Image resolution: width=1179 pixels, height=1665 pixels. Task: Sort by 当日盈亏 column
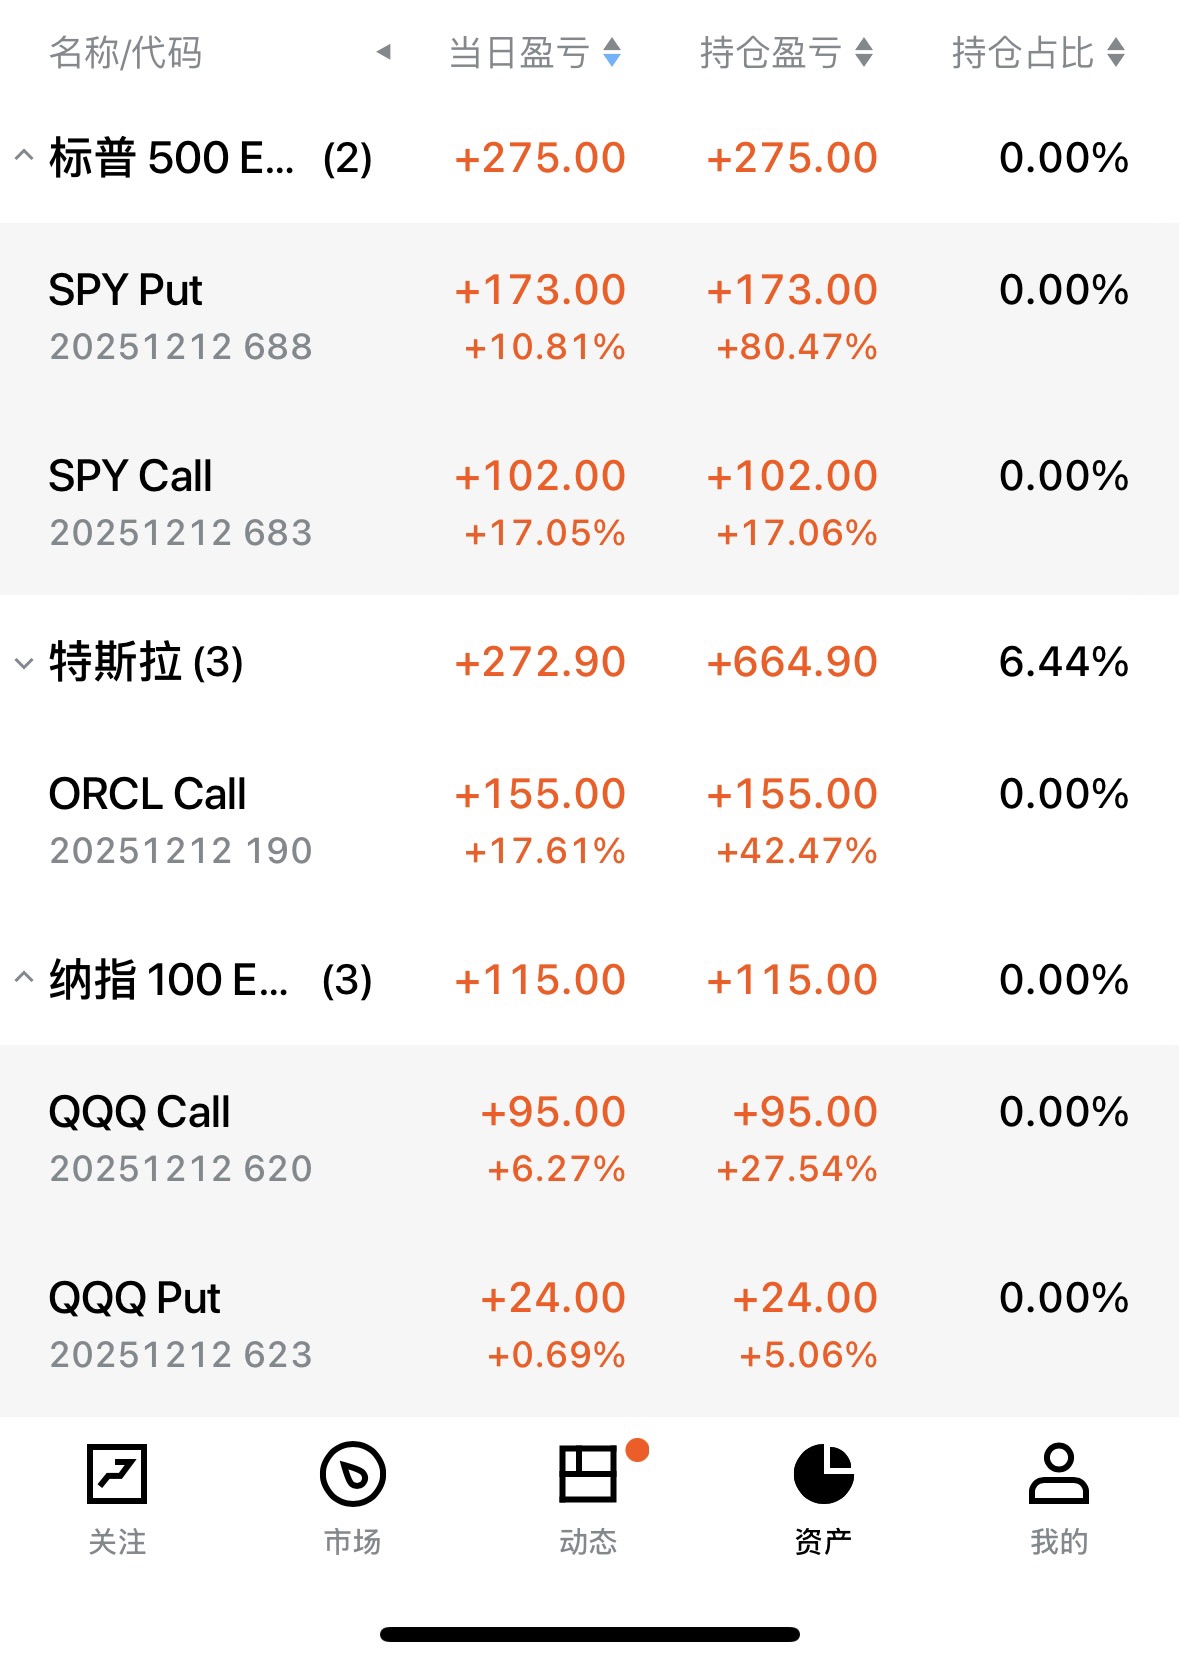click(535, 53)
